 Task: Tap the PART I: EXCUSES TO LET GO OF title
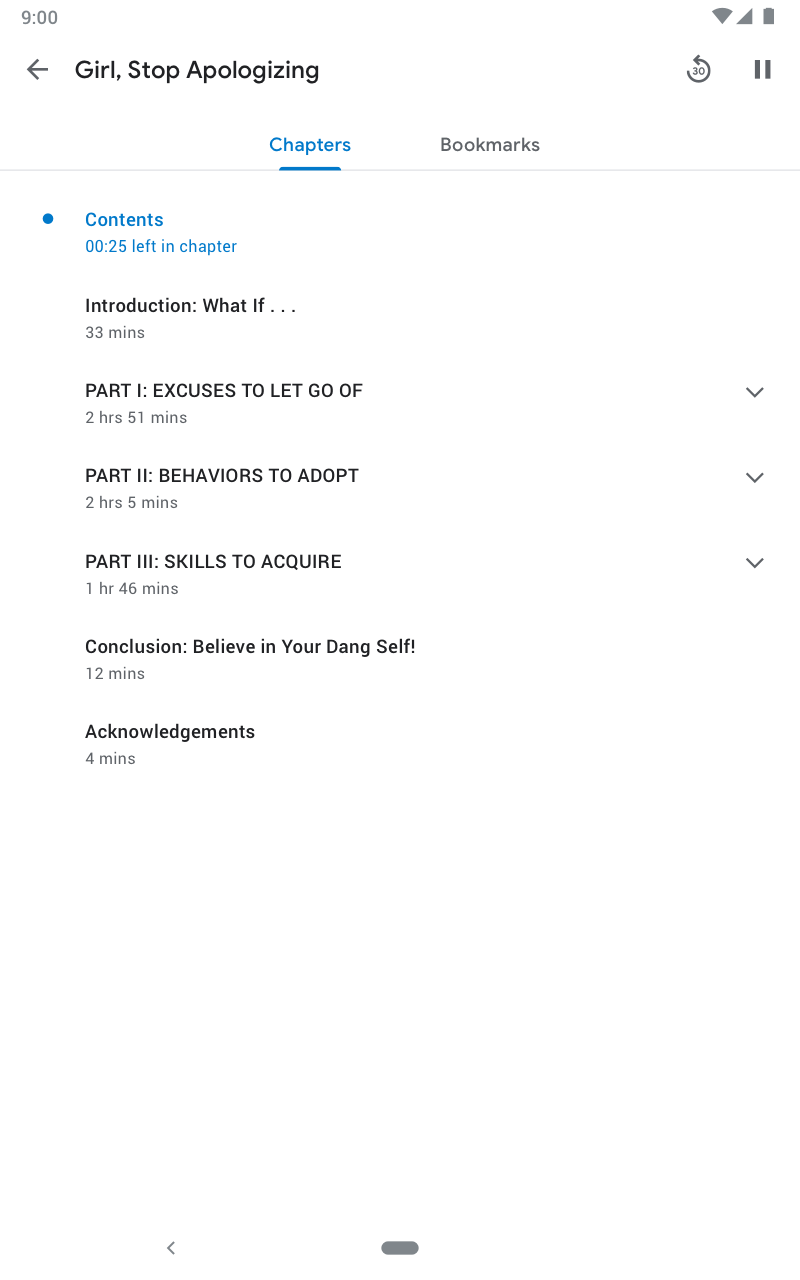pyautogui.click(x=224, y=391)
